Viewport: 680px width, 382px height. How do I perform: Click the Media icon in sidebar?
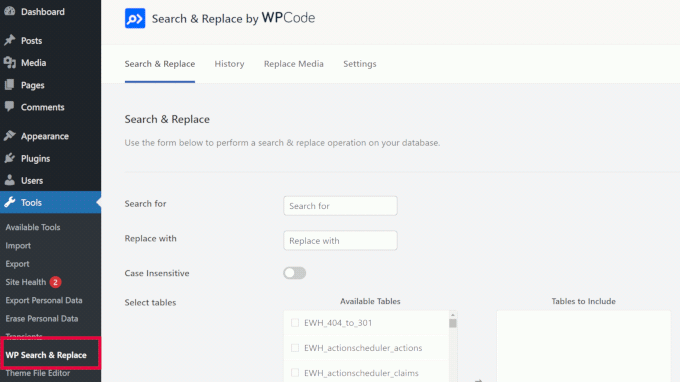coord(10,62)
